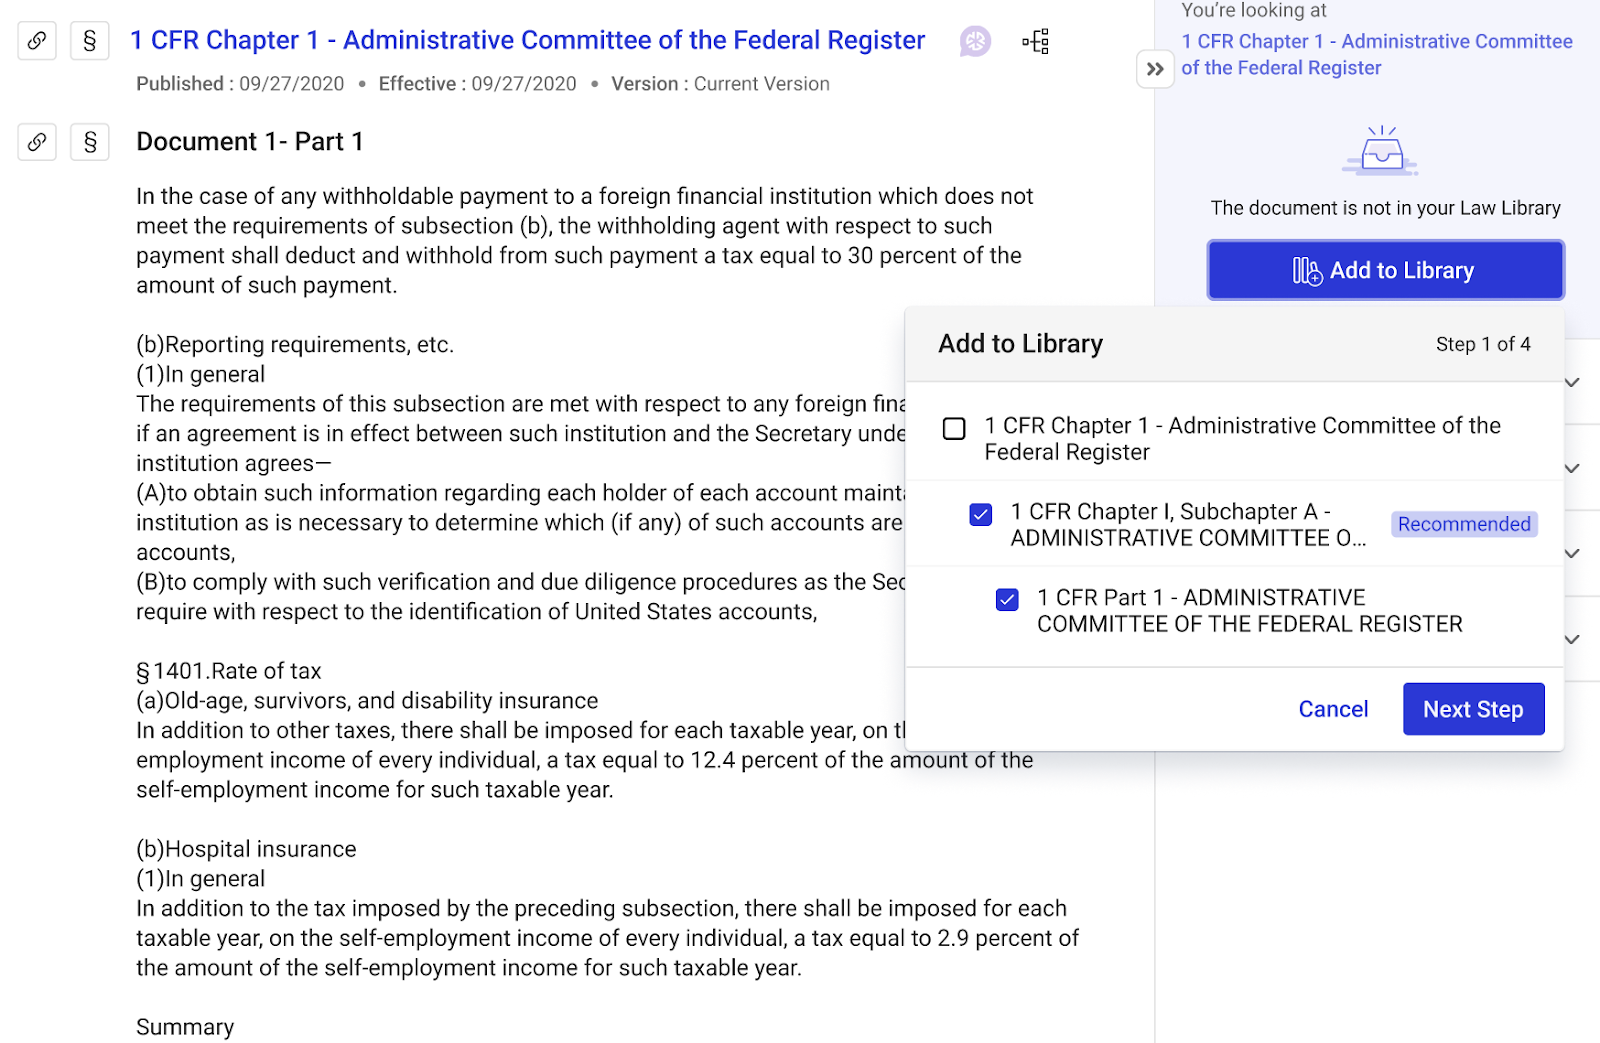Open the 1 CFR Chapter 1 main title link
Screen dimensions: 1600x1043
pos(528,40)
